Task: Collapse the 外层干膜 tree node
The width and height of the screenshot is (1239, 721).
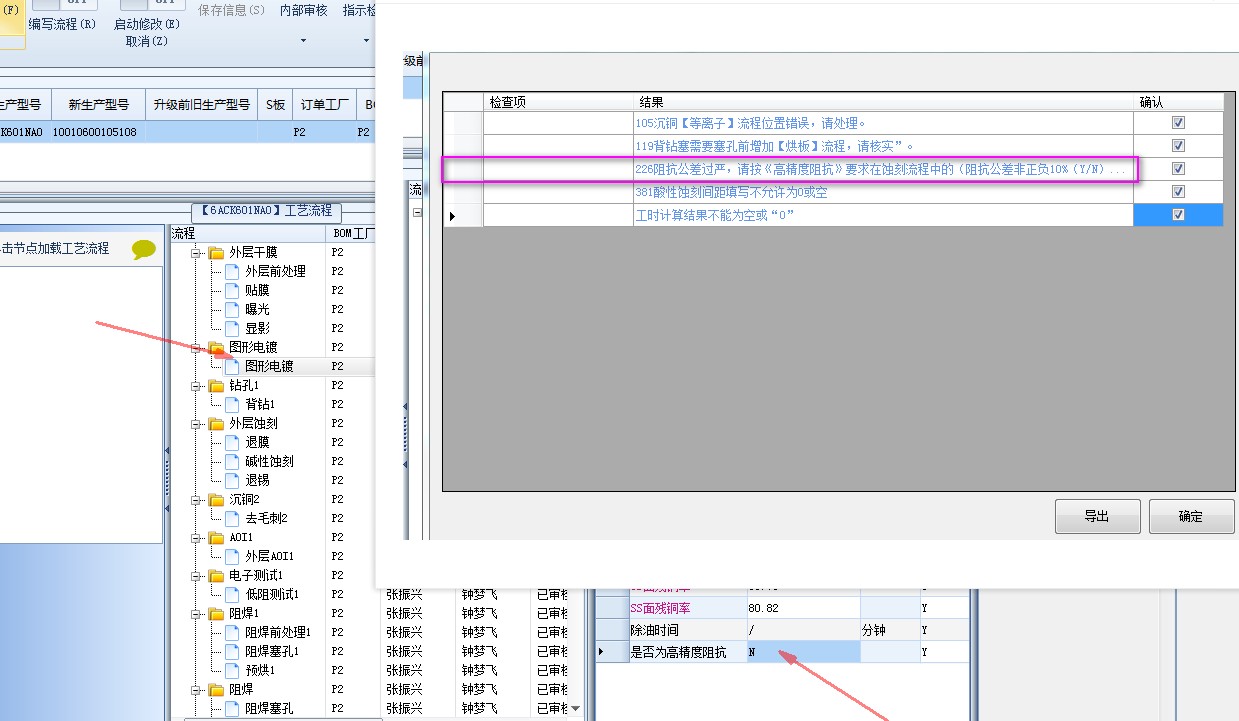Action: [197, 253]
